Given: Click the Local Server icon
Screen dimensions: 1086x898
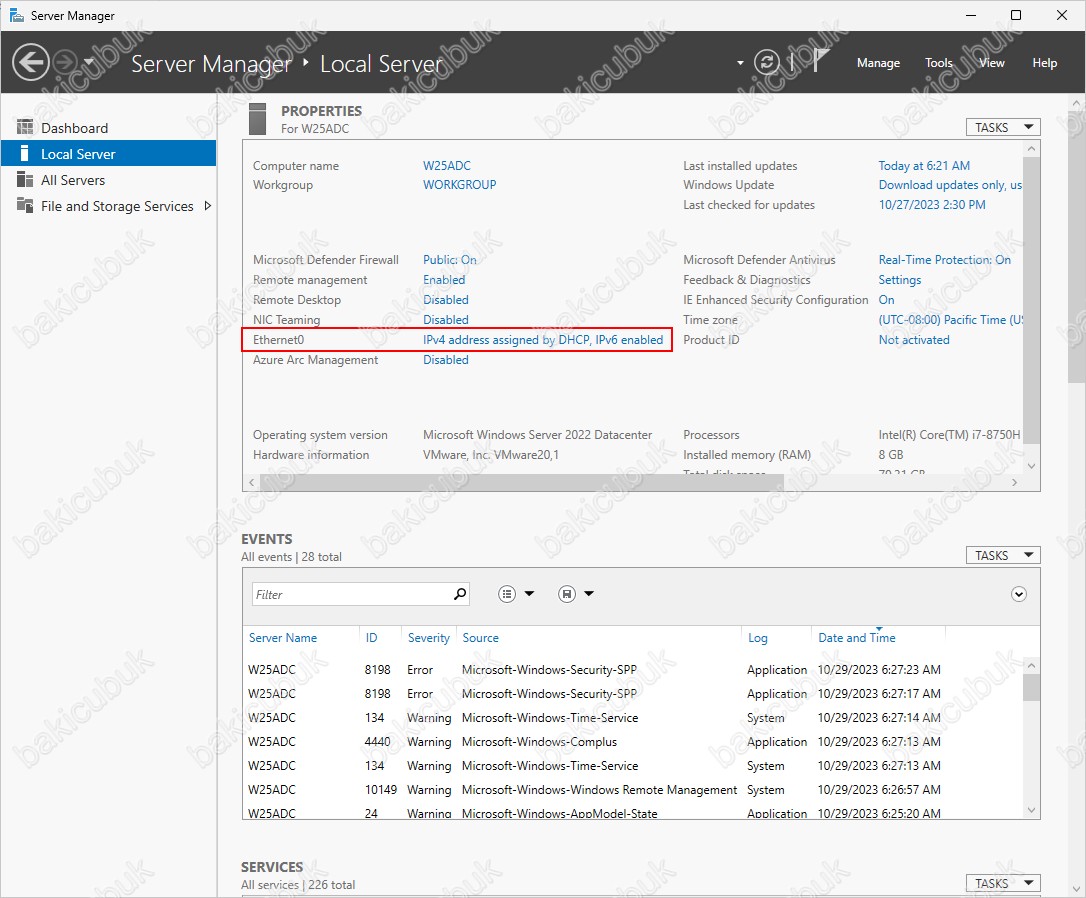Looking at the screenshot, I should pyautogui.click(x=25, y=153).
